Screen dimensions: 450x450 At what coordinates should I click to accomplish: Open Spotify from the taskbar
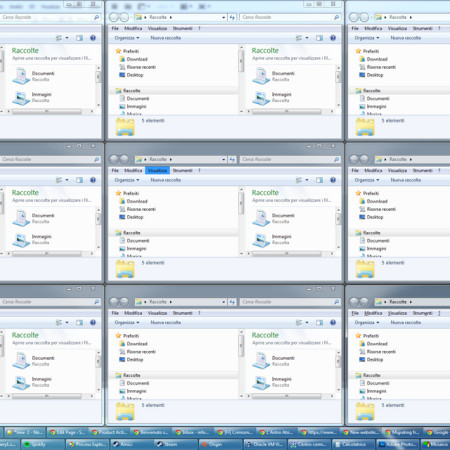(x=43, y=444)
